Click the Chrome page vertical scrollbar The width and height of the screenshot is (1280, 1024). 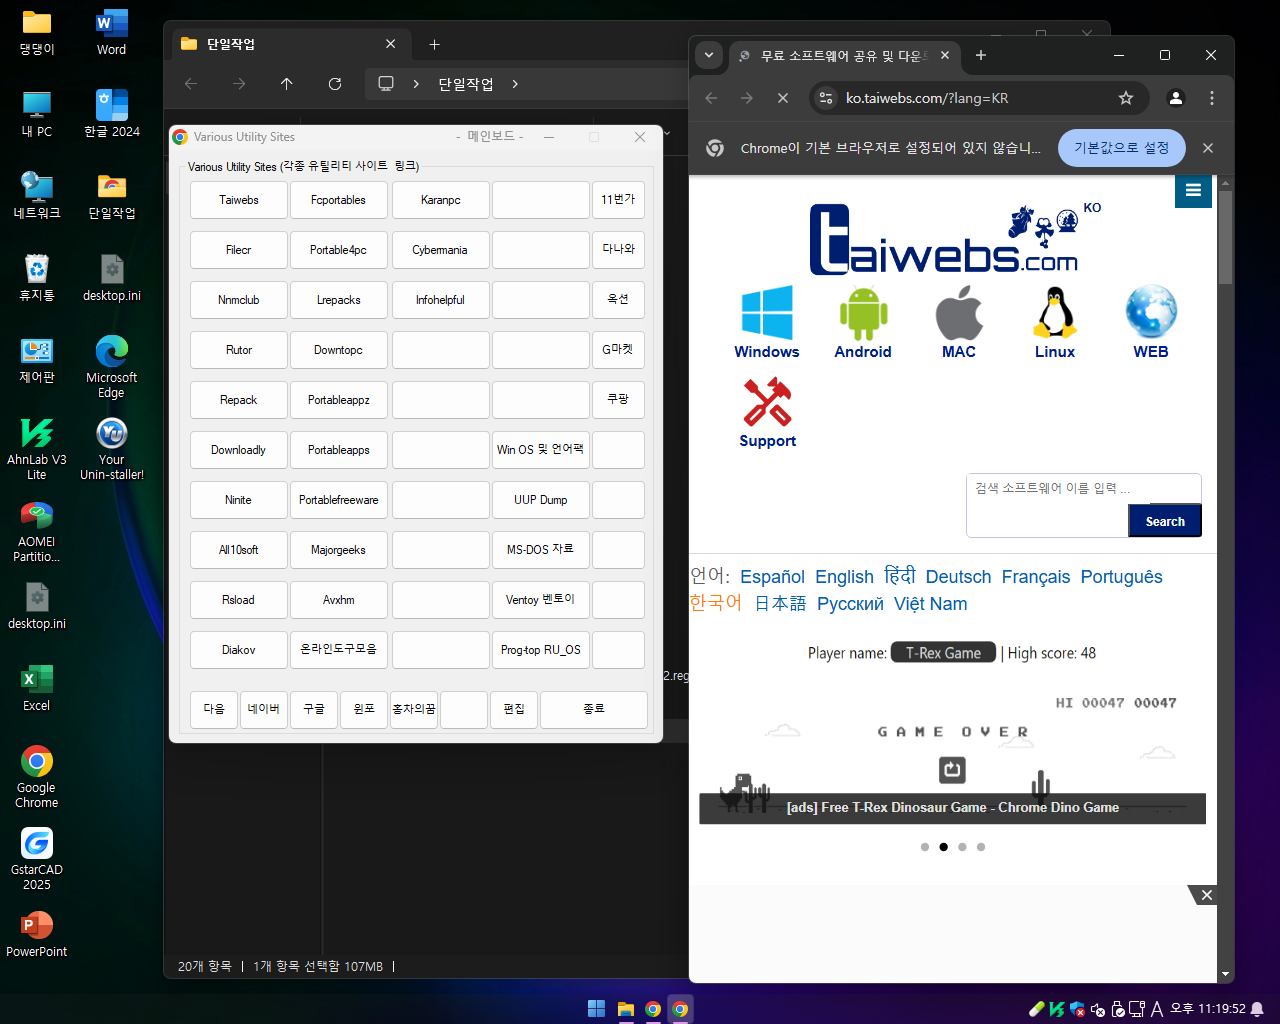click(x=1225, y=238)
